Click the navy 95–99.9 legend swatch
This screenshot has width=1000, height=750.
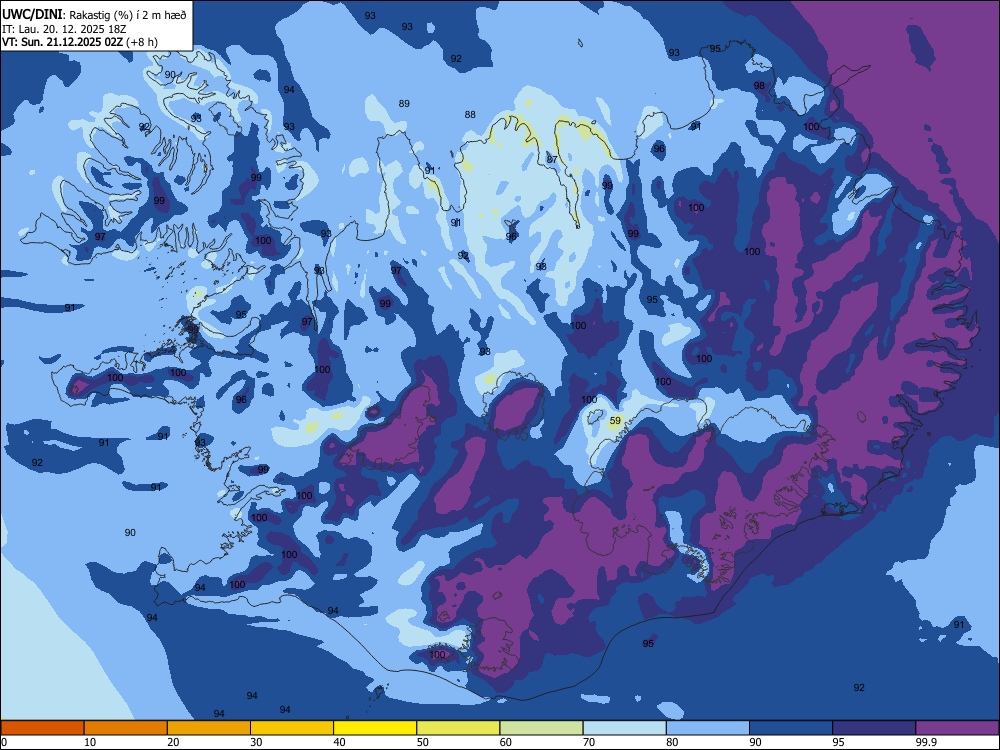pyautogui.click(x=874, y=728)
